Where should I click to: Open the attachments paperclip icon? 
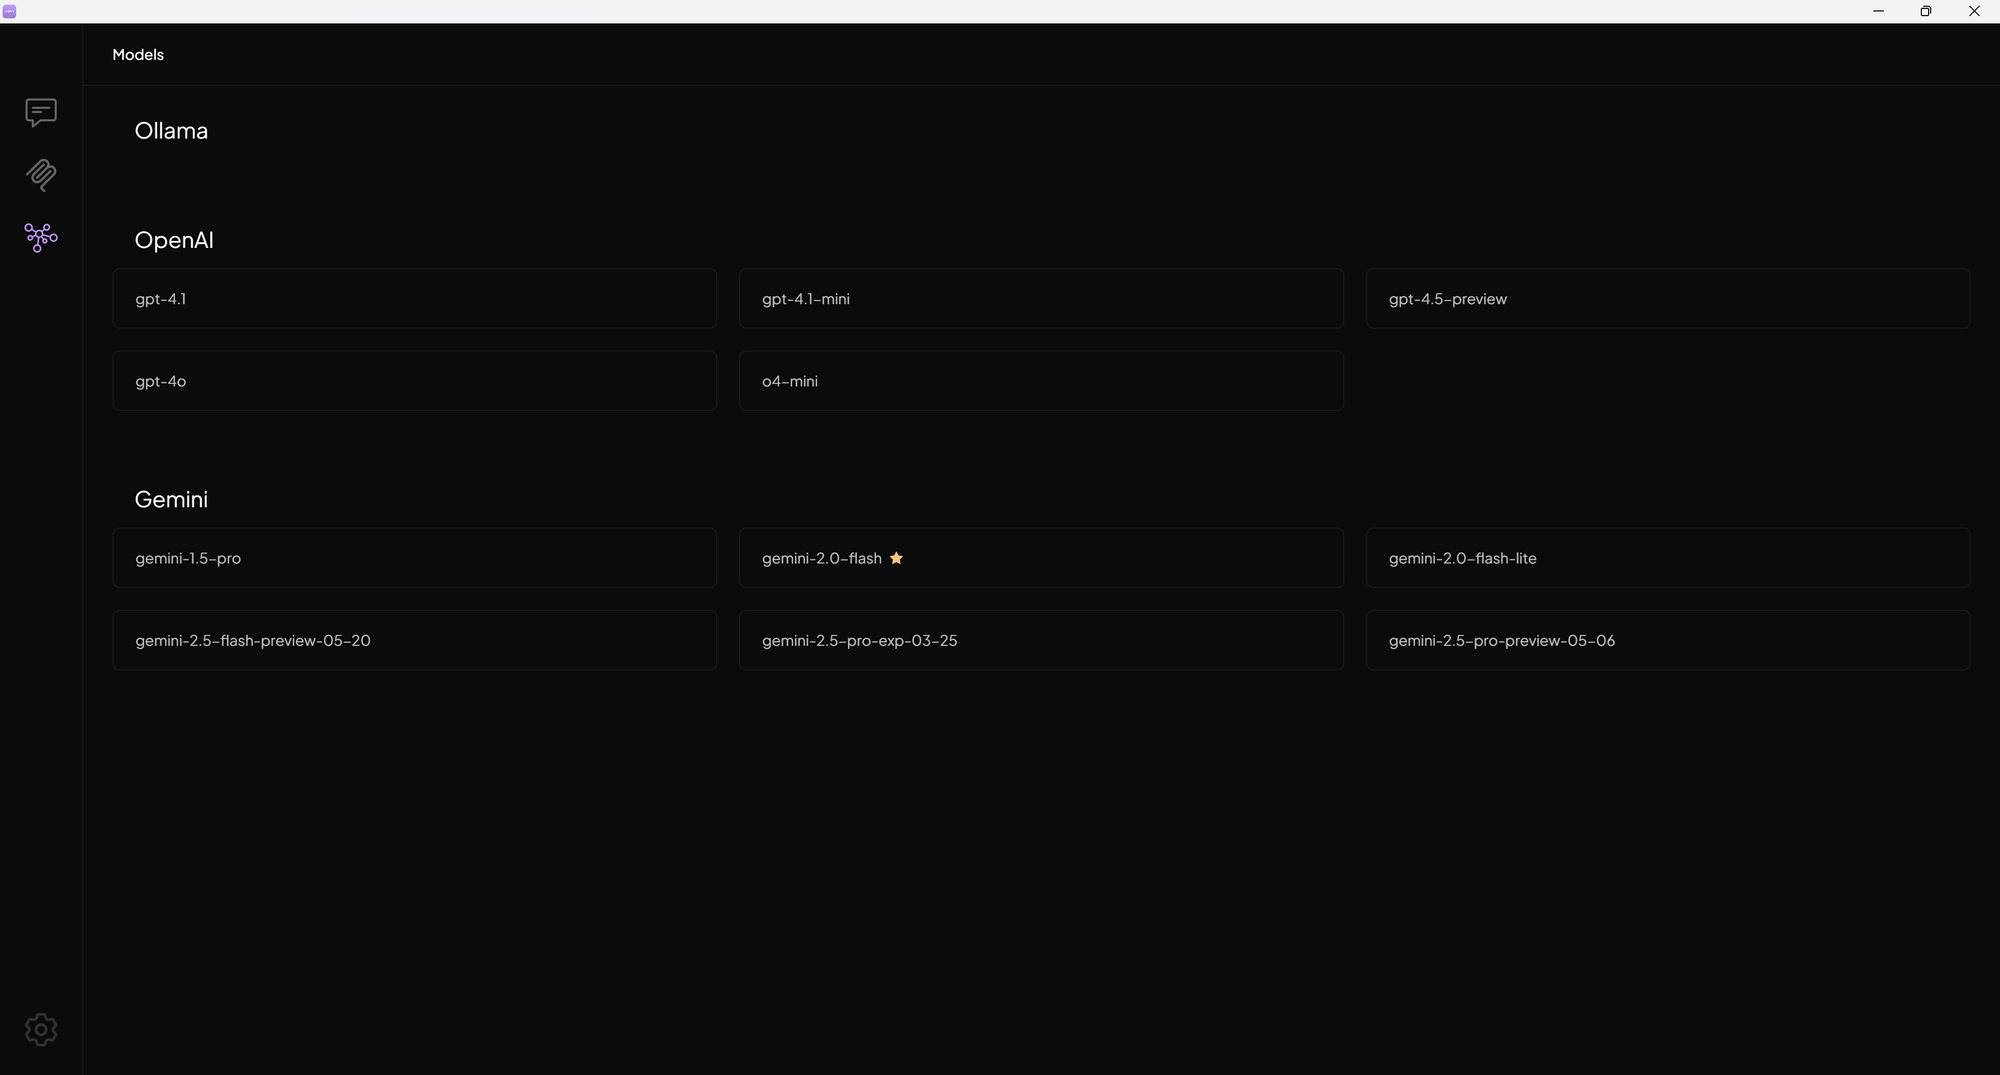pyautogui.click(x=41, y=175)
